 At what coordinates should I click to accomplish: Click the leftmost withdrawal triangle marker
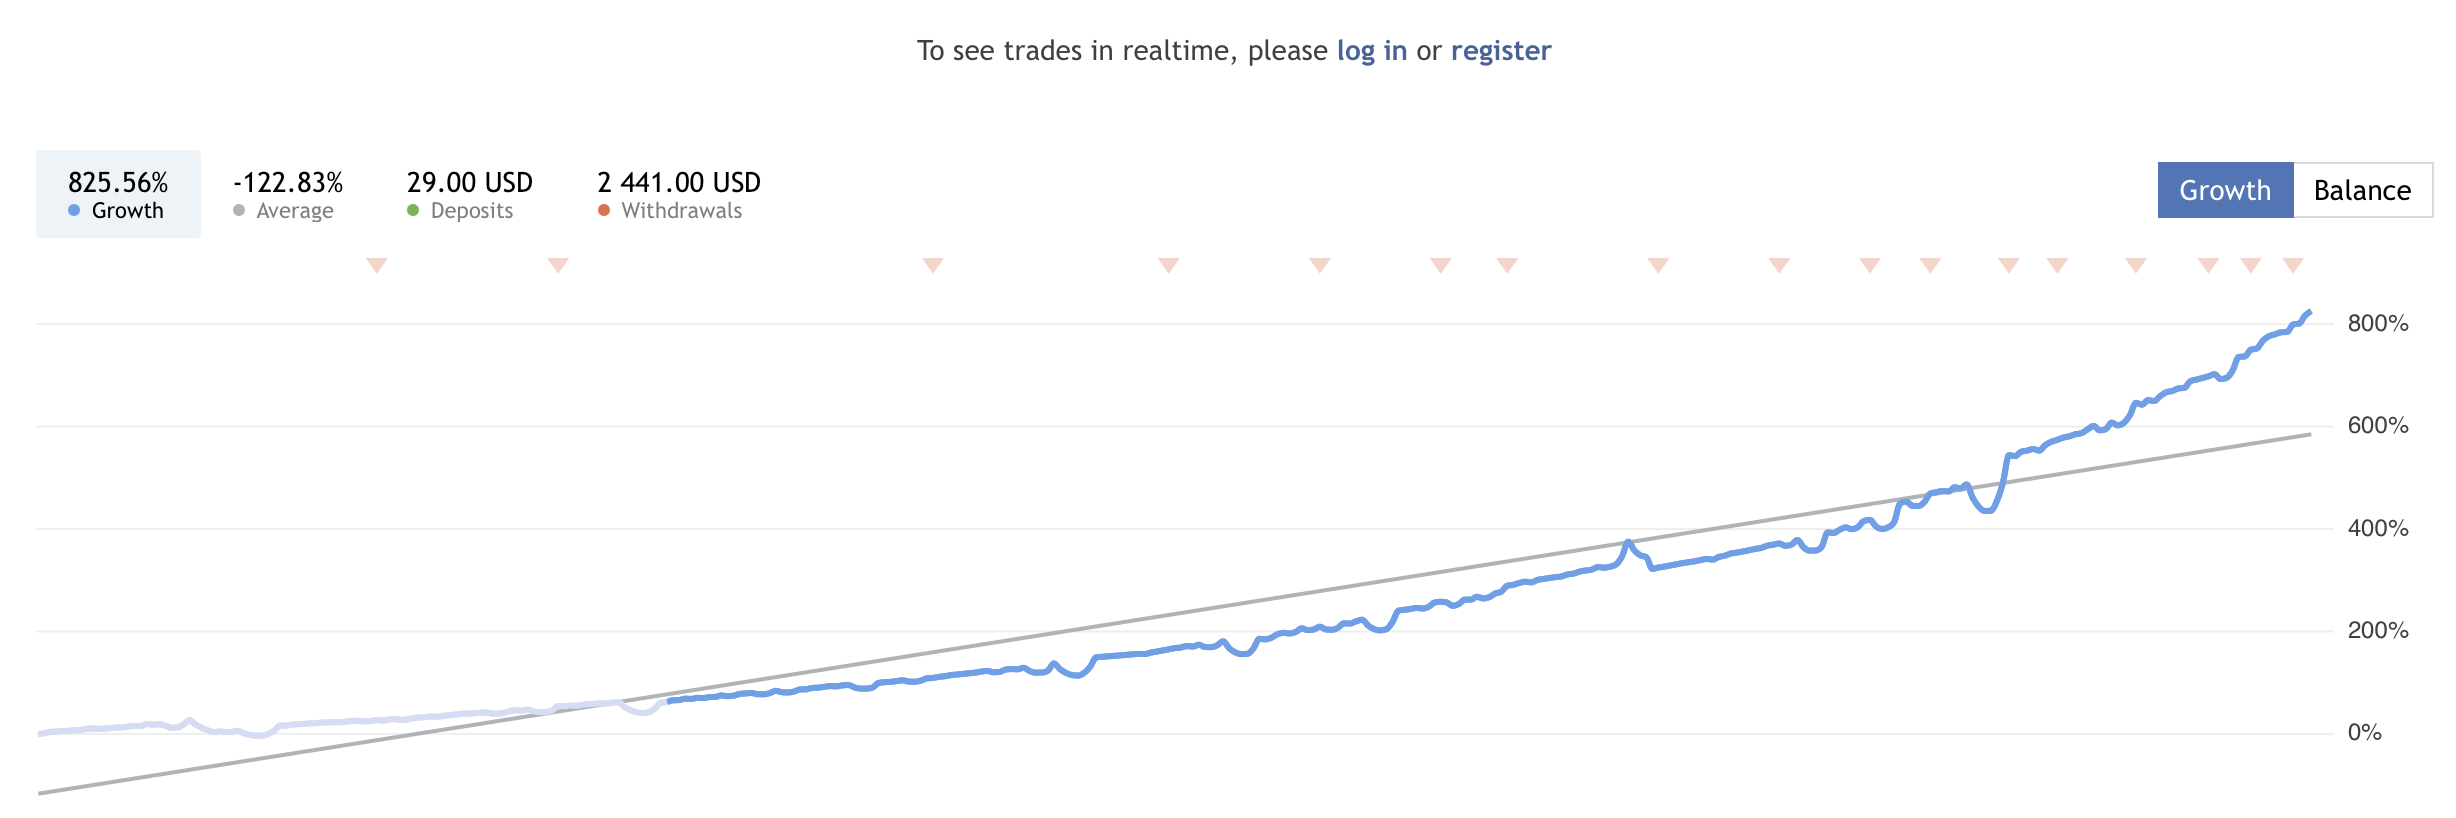[x=376, y=265]
